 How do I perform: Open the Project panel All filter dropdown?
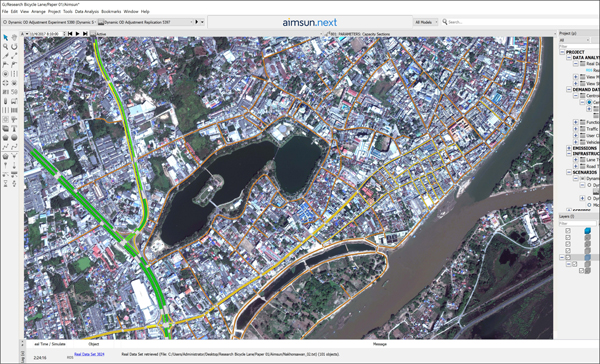tap(574, 40)
